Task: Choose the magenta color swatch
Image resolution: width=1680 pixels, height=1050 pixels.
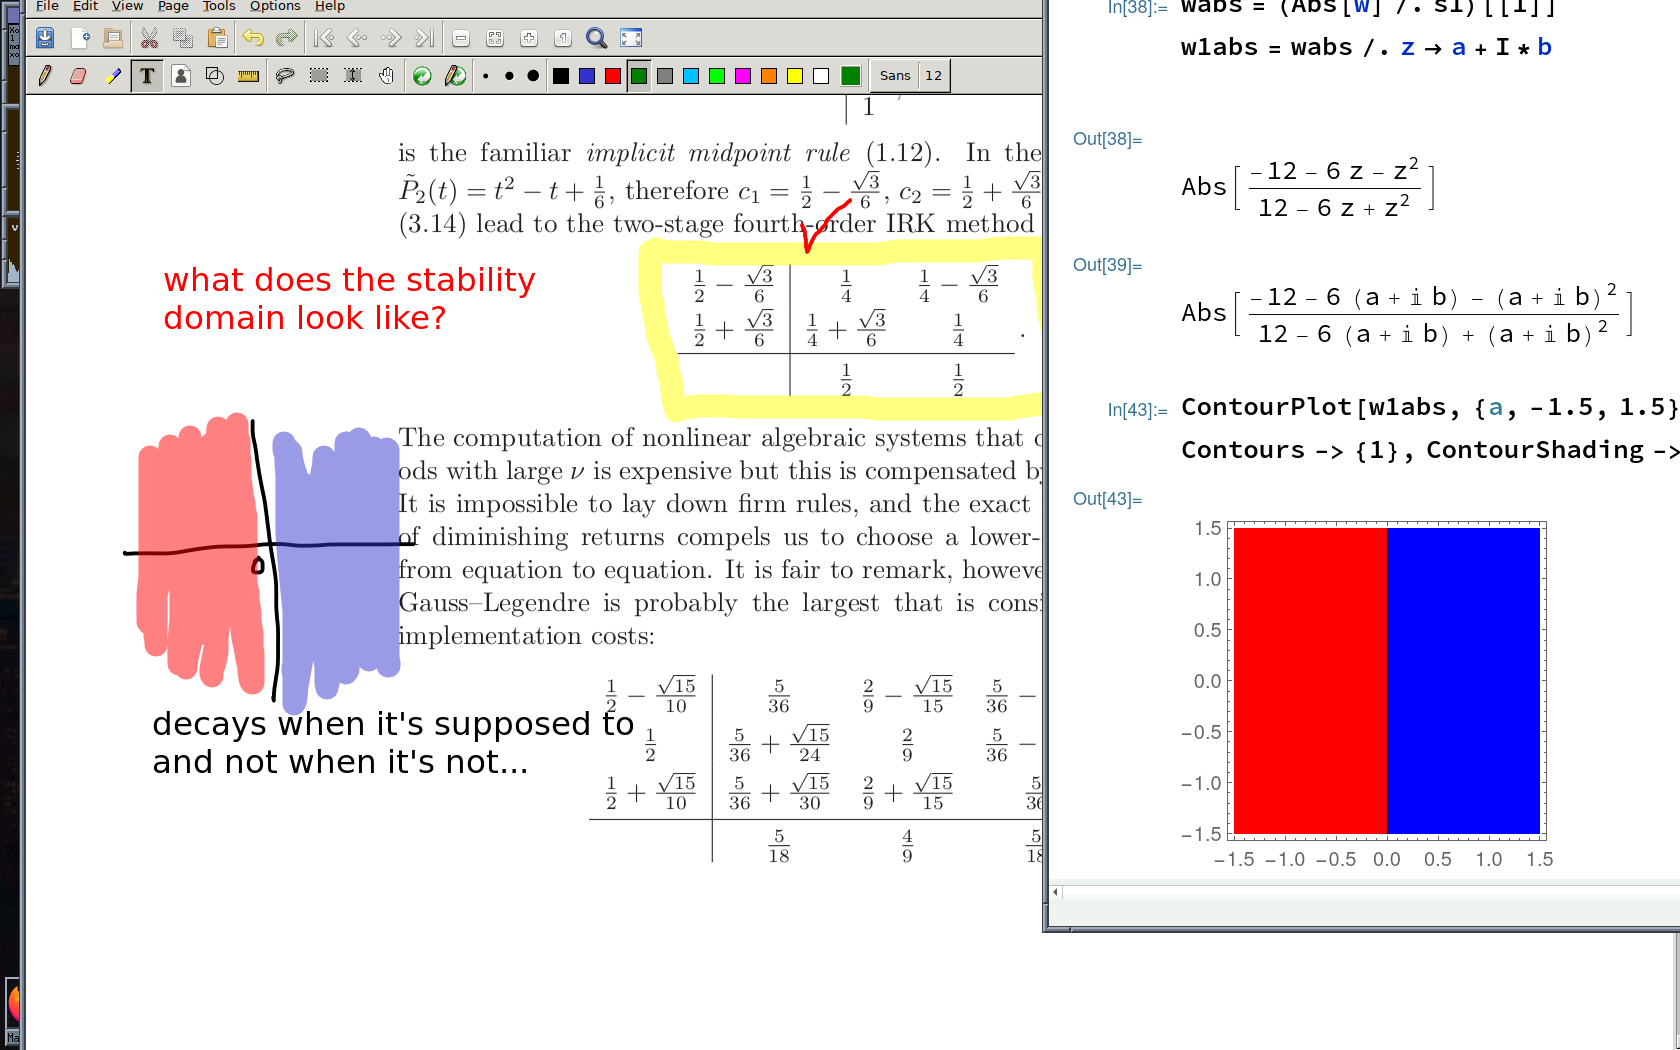Action: 743,76
